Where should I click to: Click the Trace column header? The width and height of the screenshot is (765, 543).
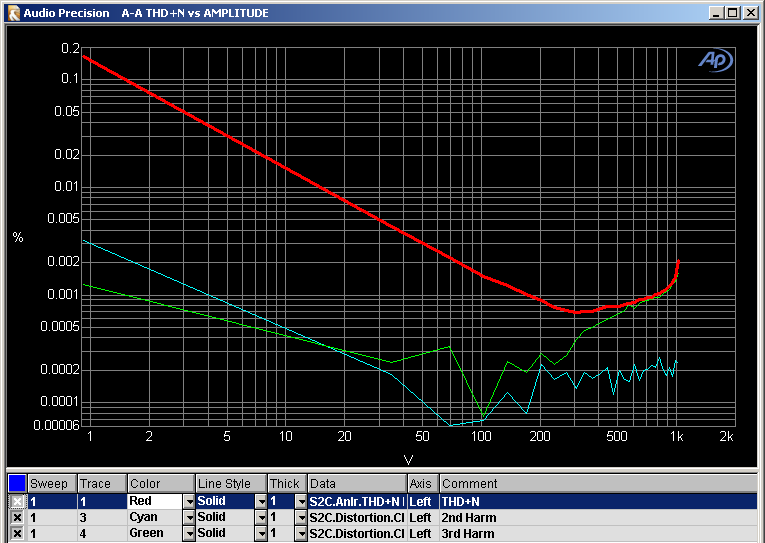tap(102, 483)
